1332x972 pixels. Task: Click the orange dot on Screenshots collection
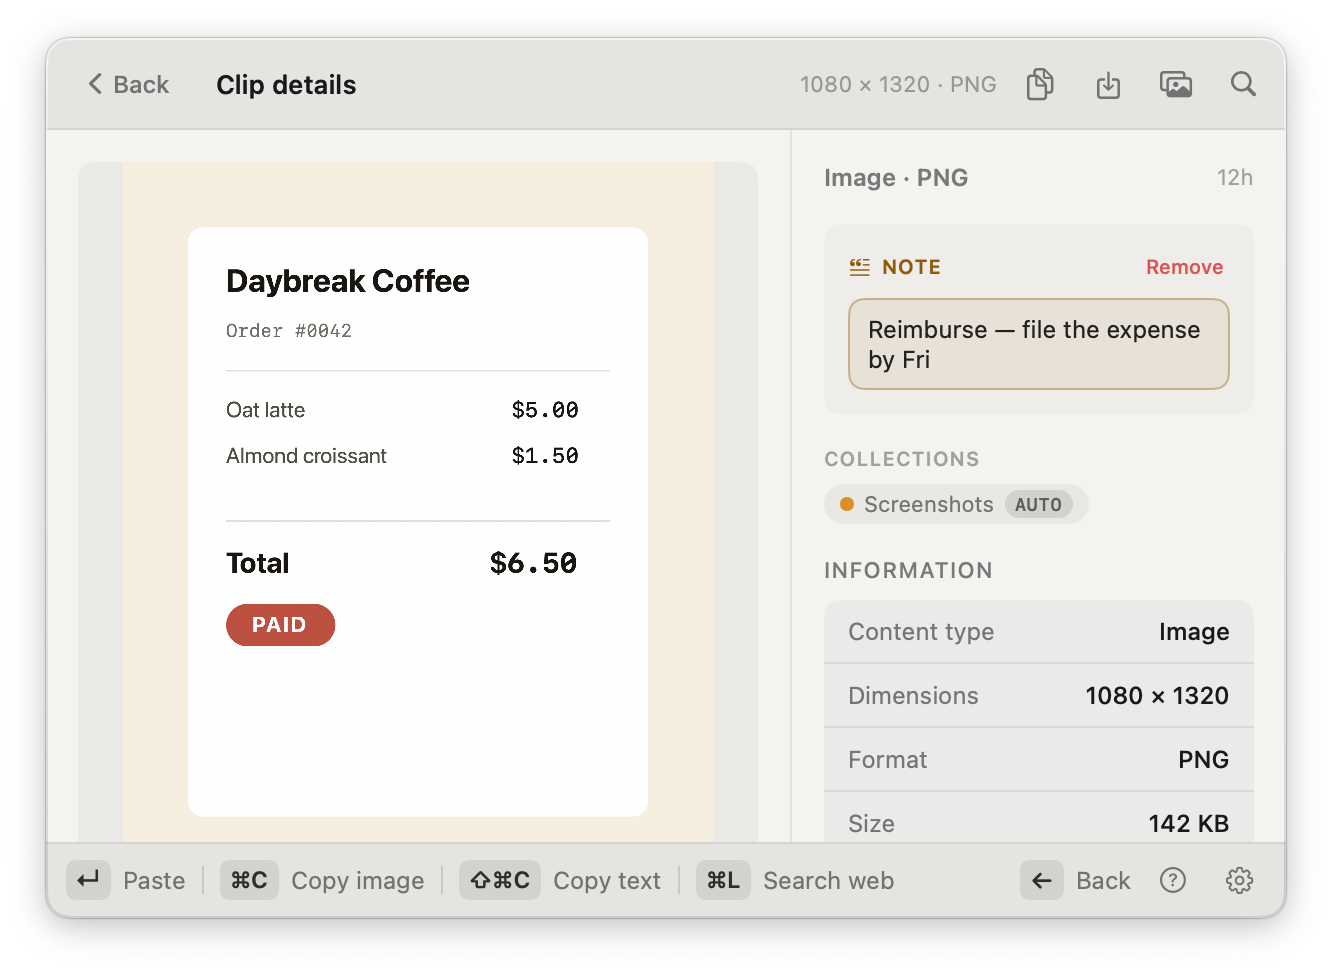(x=847, y=504)
